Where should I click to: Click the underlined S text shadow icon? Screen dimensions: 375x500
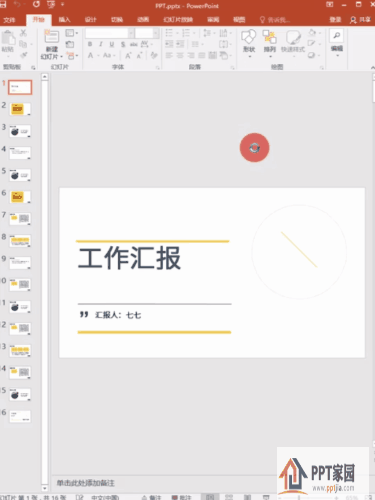(123, 44)
